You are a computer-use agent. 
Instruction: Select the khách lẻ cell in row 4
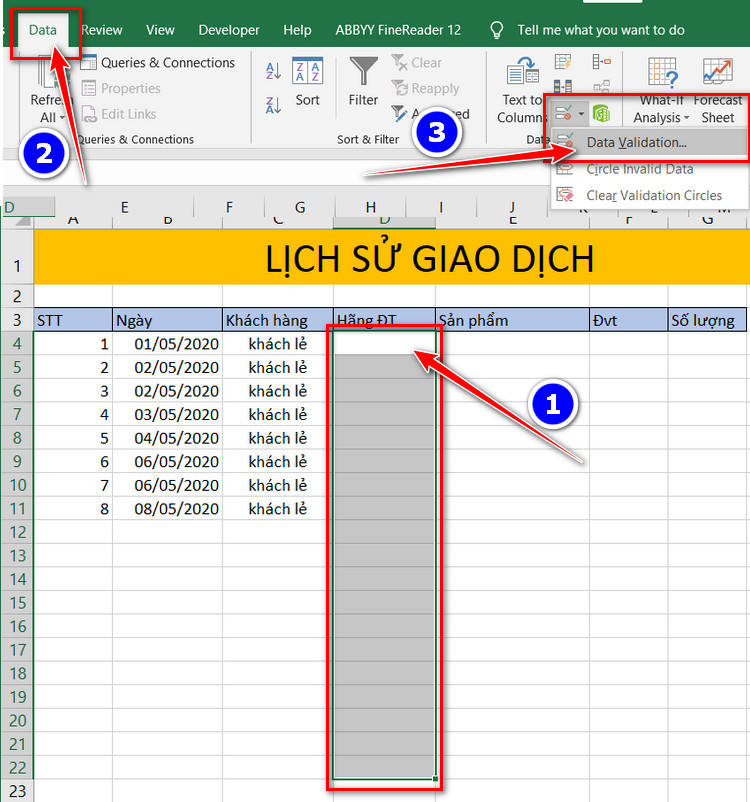coord(278,344)
